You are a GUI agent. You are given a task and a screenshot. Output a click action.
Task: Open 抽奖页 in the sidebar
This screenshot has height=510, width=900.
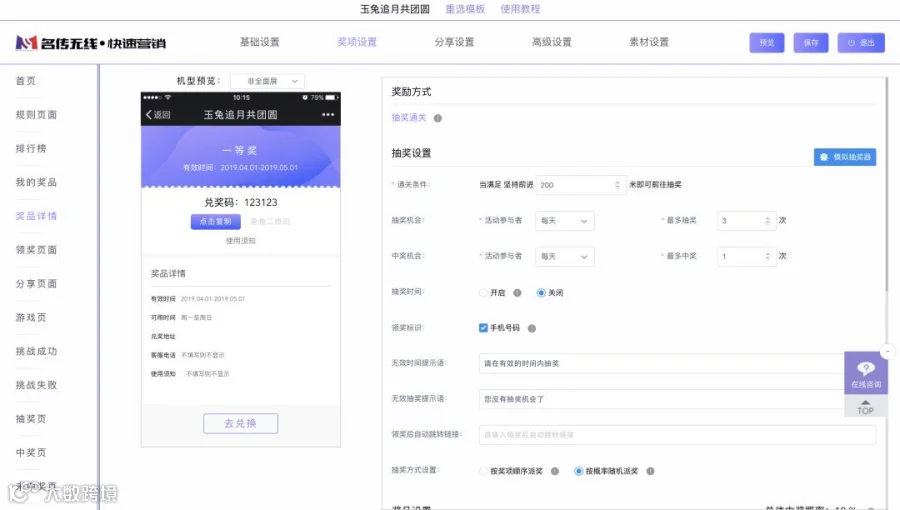(31, 419)
